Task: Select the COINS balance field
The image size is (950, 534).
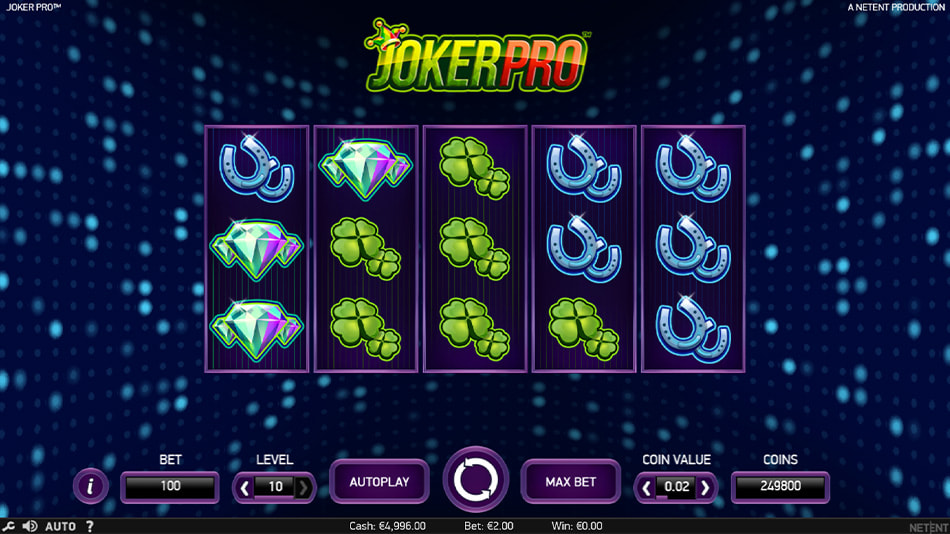Action: (780, 486)
